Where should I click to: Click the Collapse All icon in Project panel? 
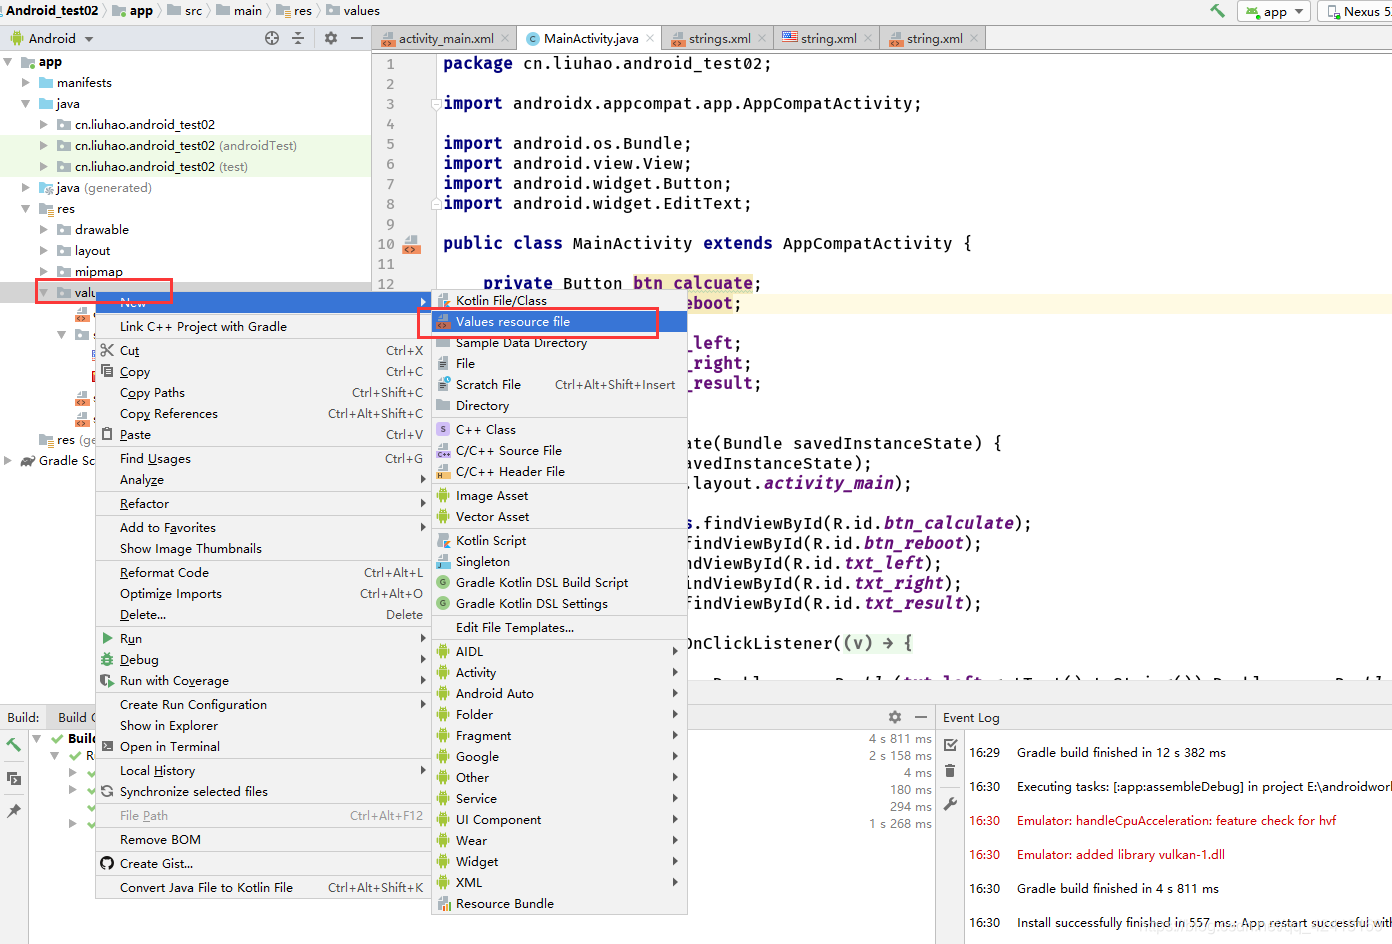(298, 38)
